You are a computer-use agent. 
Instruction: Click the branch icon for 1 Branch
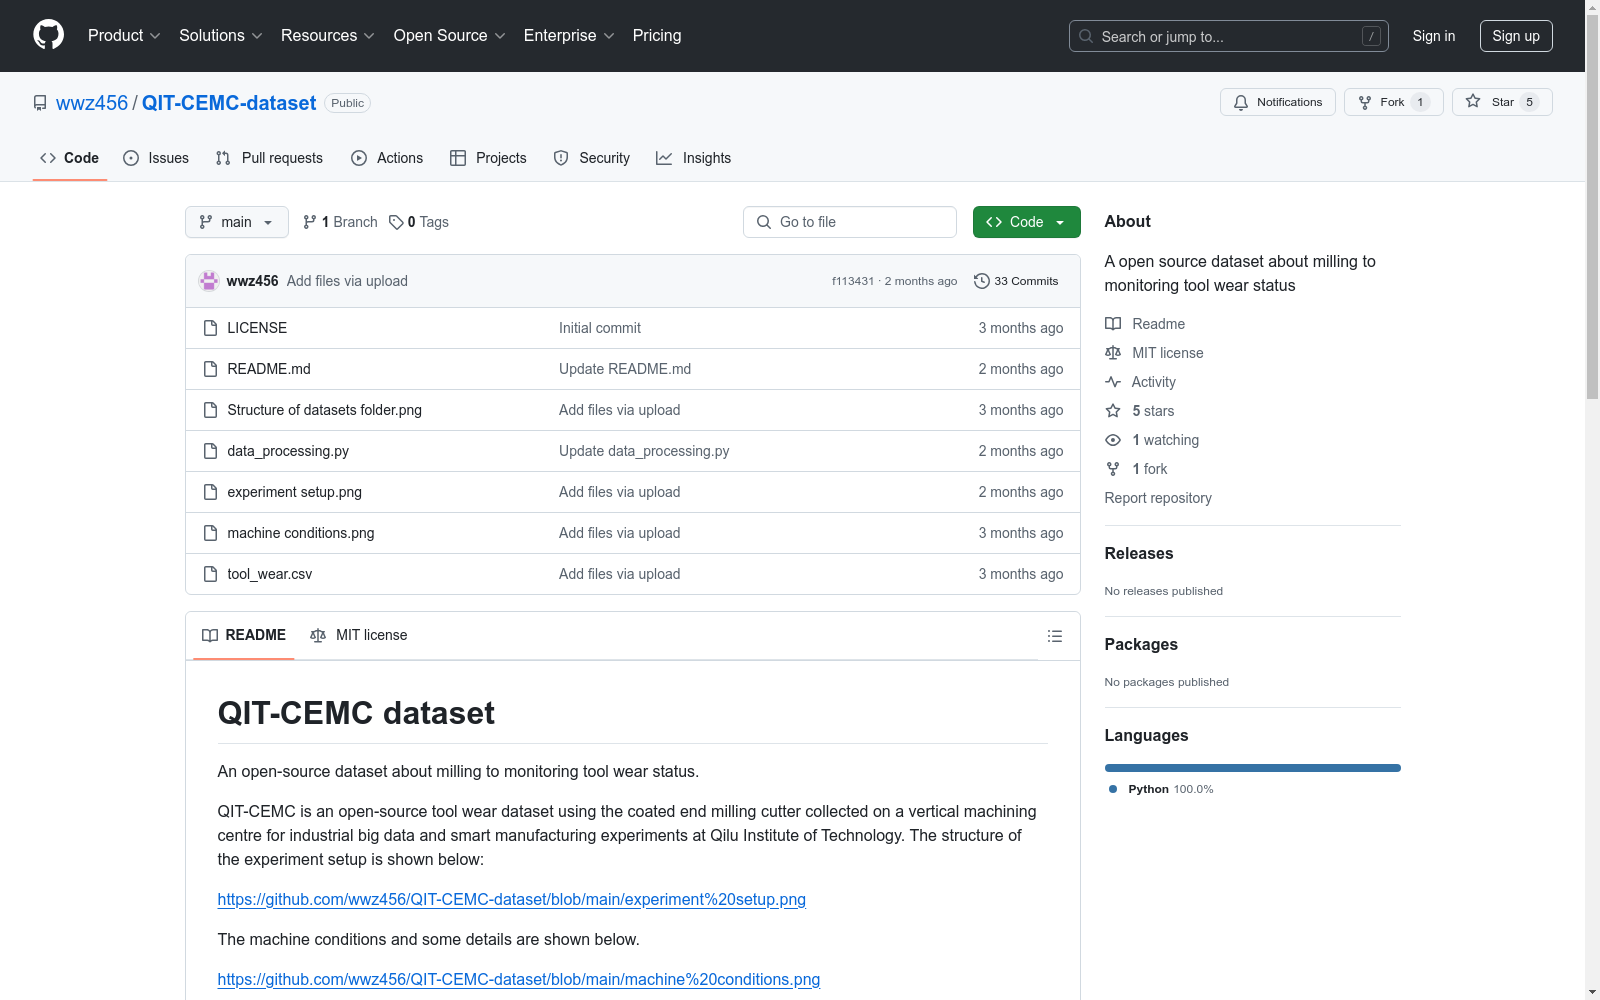coord(310,222)
